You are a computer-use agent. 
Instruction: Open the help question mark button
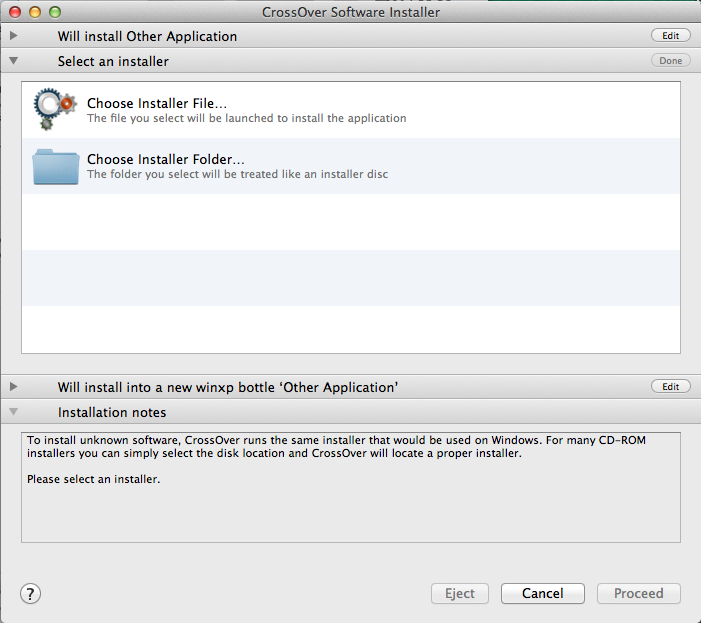30,594
